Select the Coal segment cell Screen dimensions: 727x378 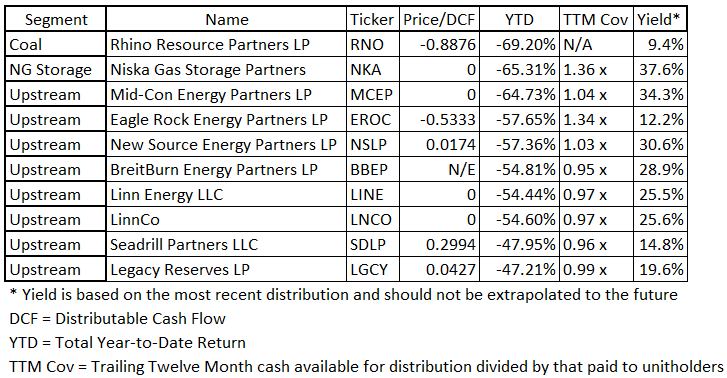pyautogui.click(x=56, y=45)
